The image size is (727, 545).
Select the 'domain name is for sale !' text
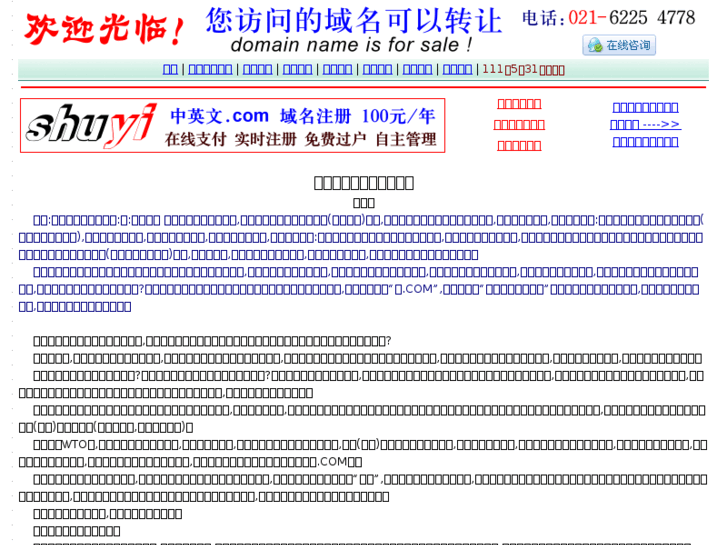click(351, 45)
